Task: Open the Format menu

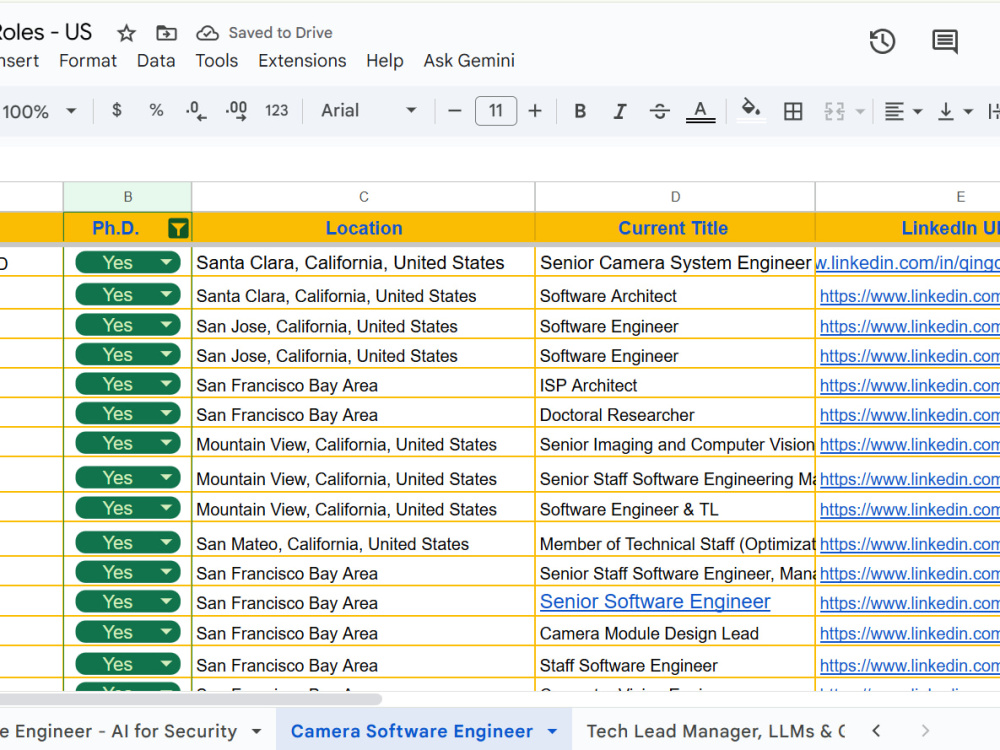Action: (x=88, y=61)
